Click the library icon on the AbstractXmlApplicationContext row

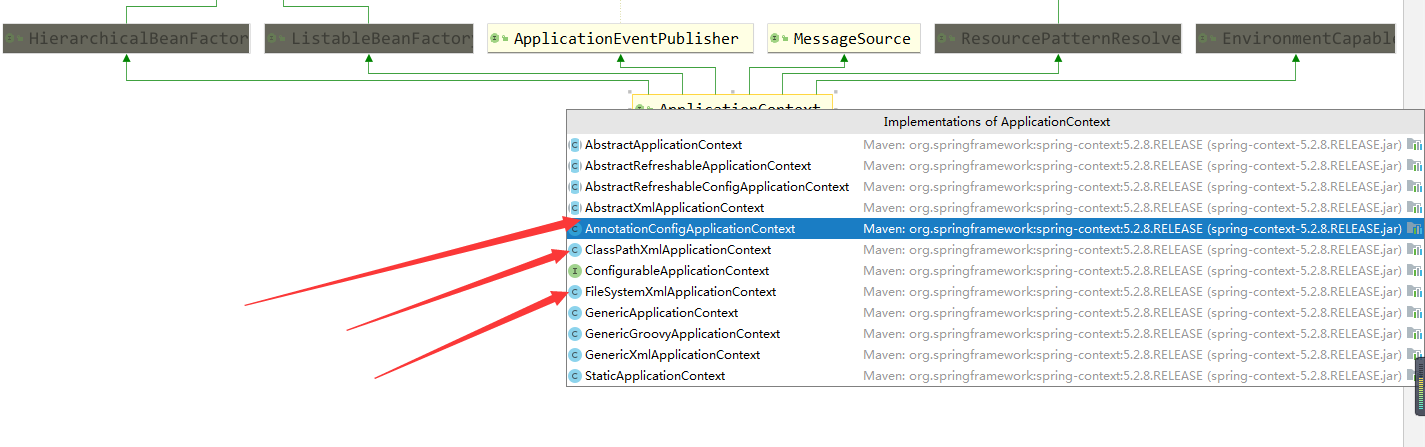[x=1414, y=208]
